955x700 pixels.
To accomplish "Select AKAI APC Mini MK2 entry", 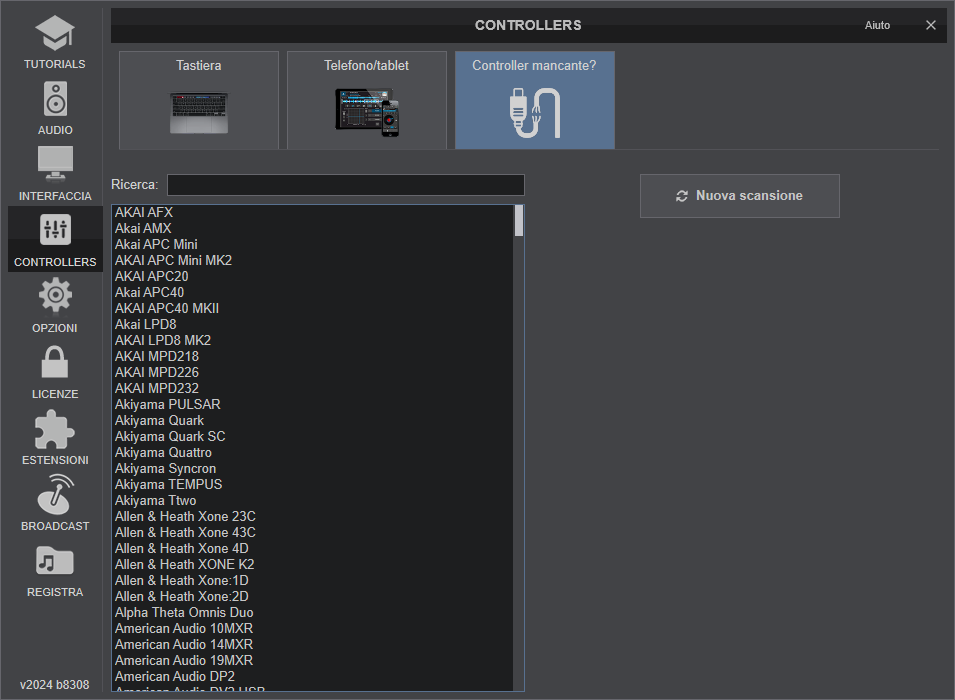I will [313, 260].
